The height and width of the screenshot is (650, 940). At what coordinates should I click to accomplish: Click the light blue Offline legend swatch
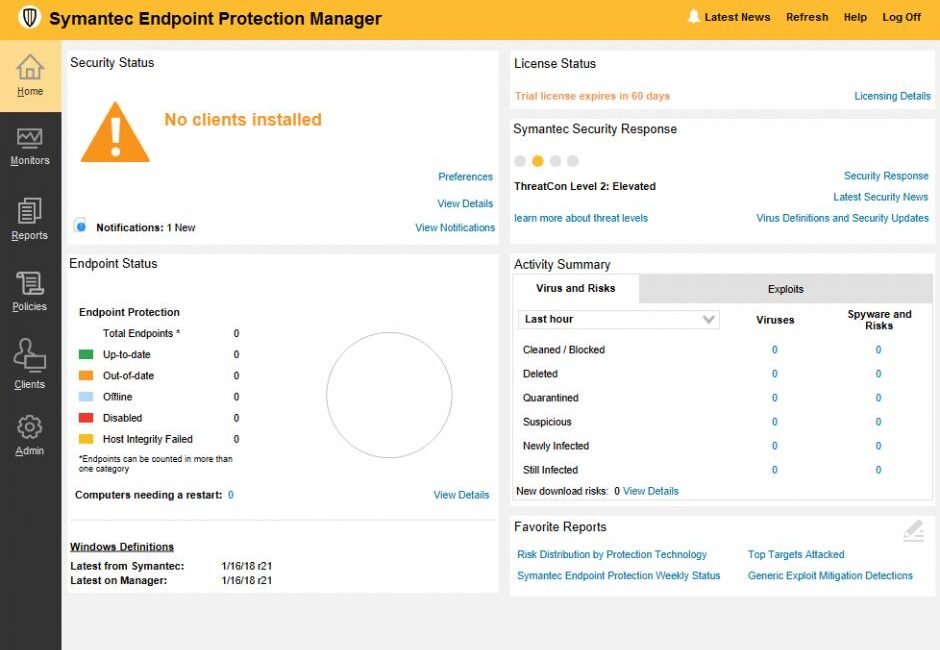[86, 396]
